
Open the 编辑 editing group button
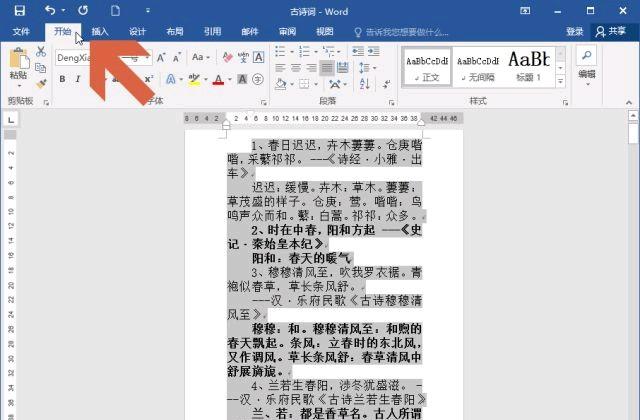pyautogui.click(x=587, y=66)
